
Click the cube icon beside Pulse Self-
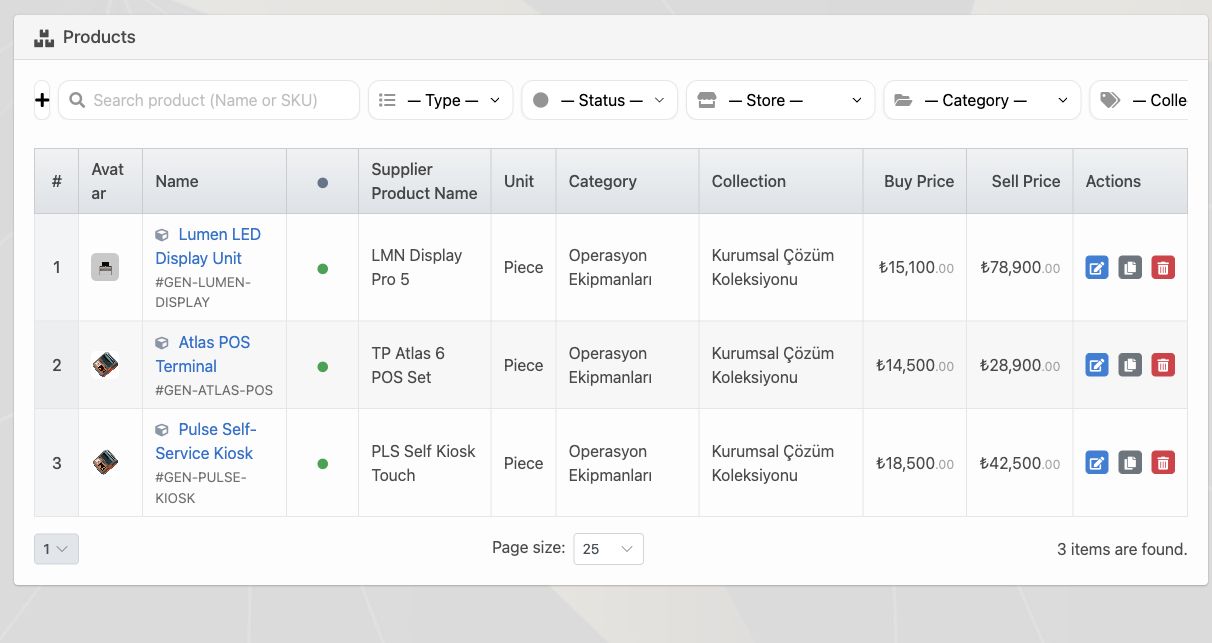[162, 430]
